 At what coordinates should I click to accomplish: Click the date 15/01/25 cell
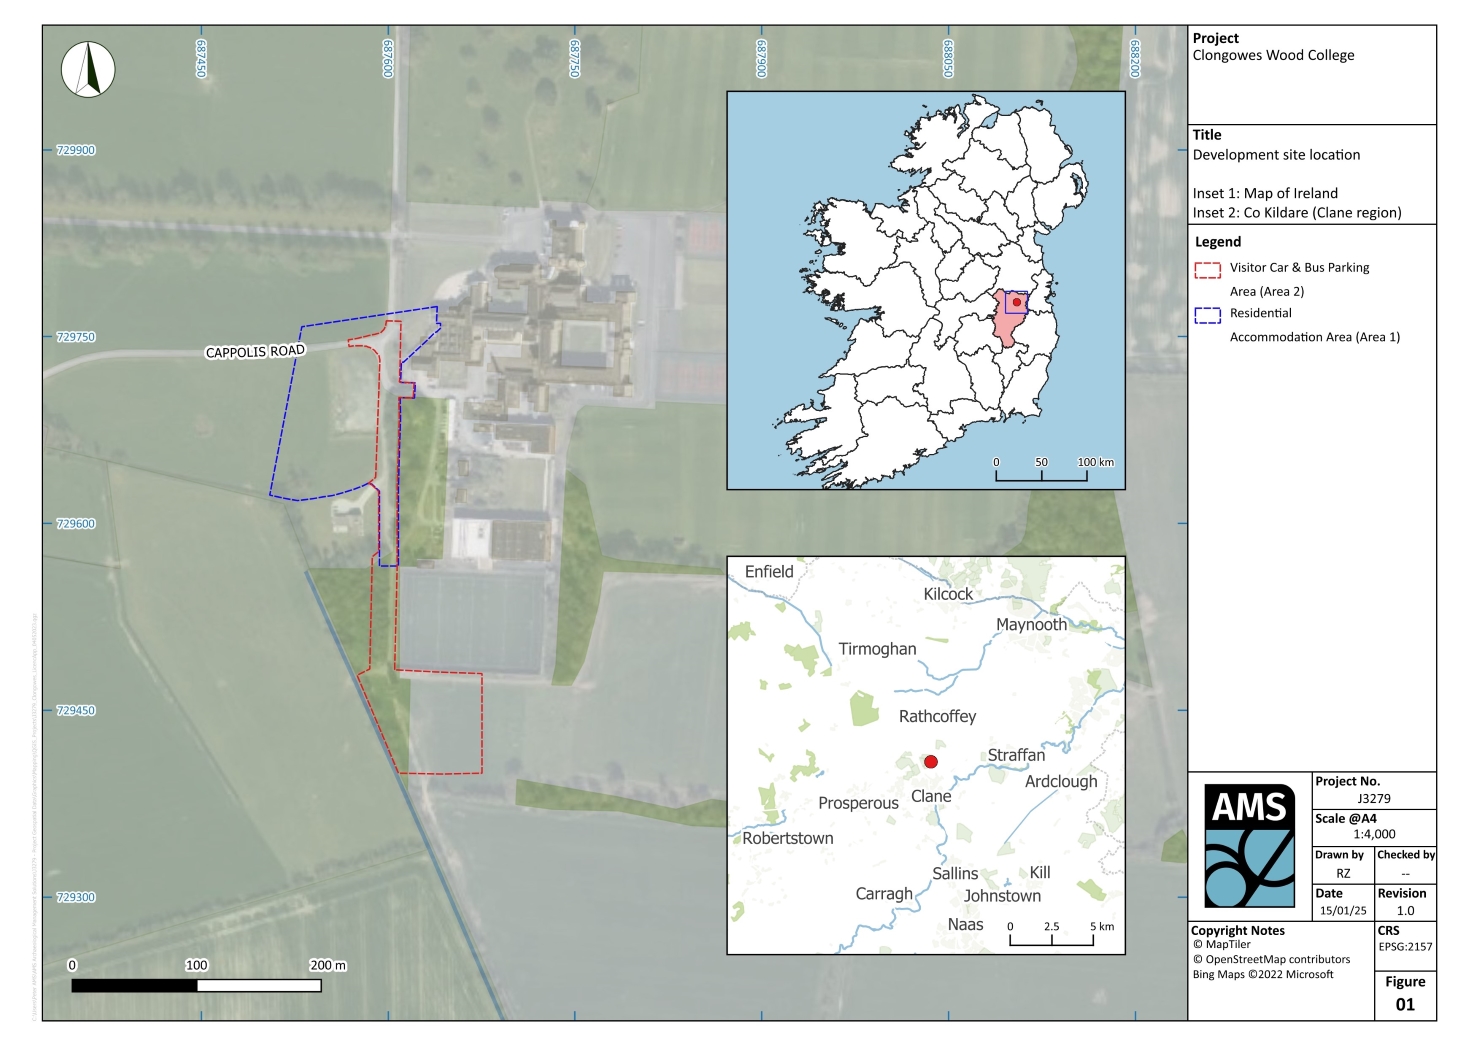click(x=1342, y=911)
